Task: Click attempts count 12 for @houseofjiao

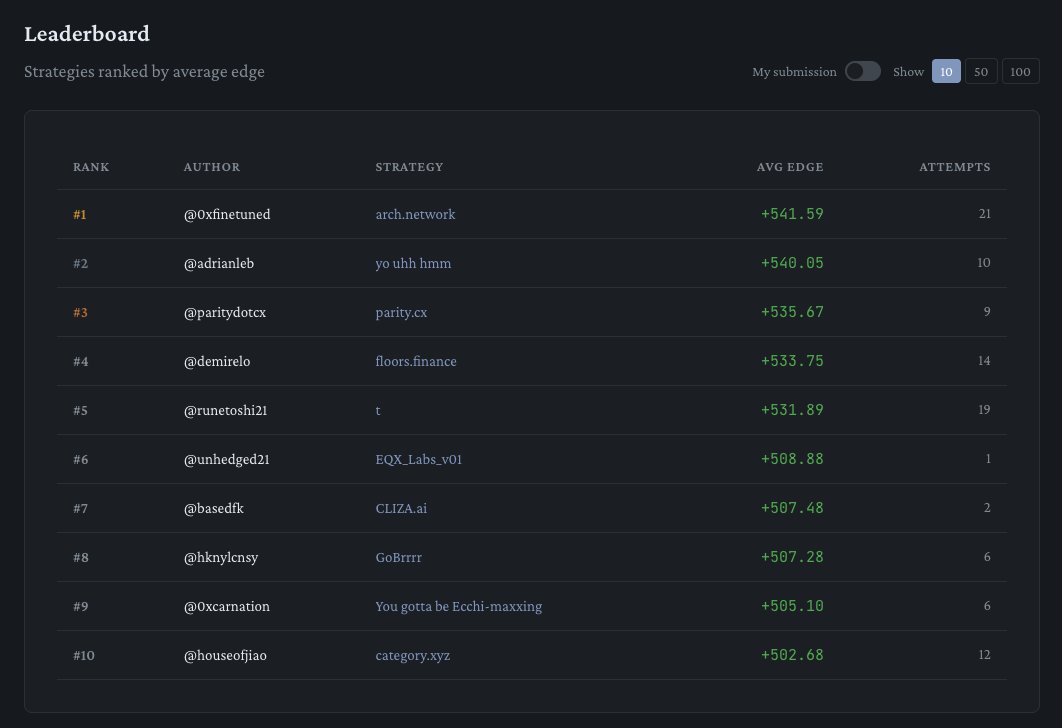Action: point(984,654)
